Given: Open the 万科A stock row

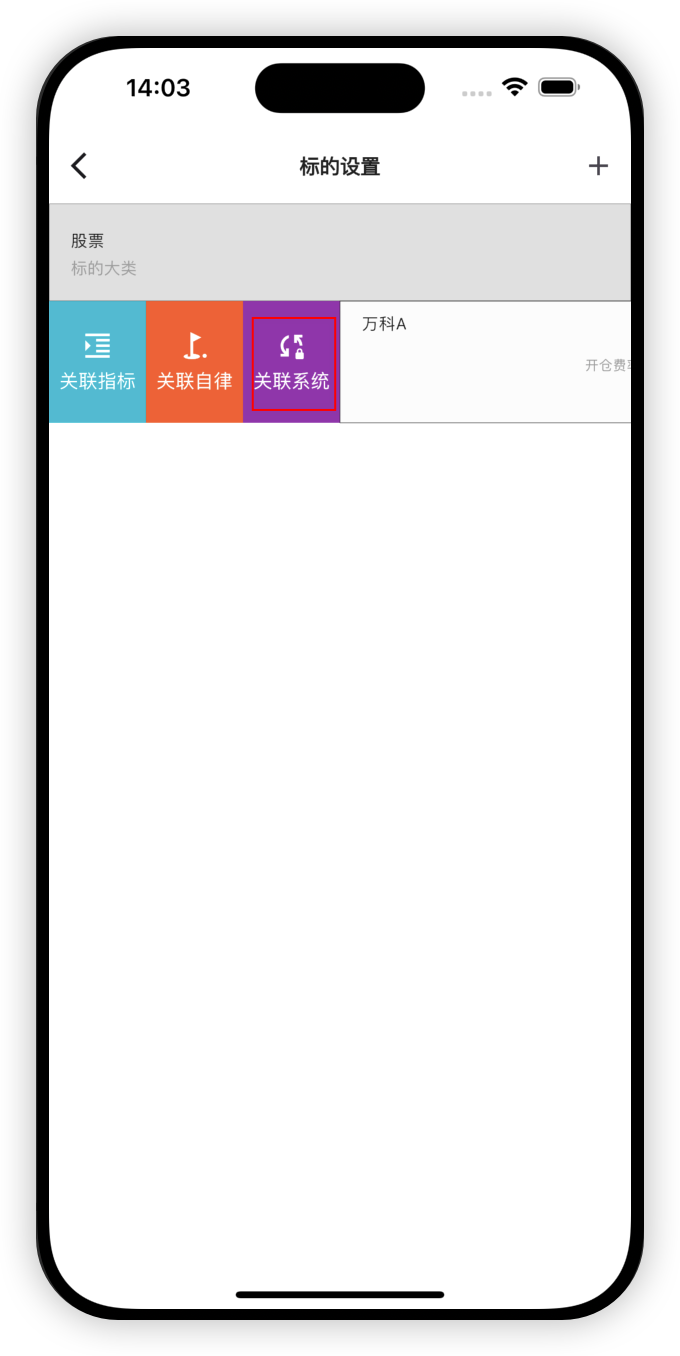Looking at the screenshot, I should [486, 362].
